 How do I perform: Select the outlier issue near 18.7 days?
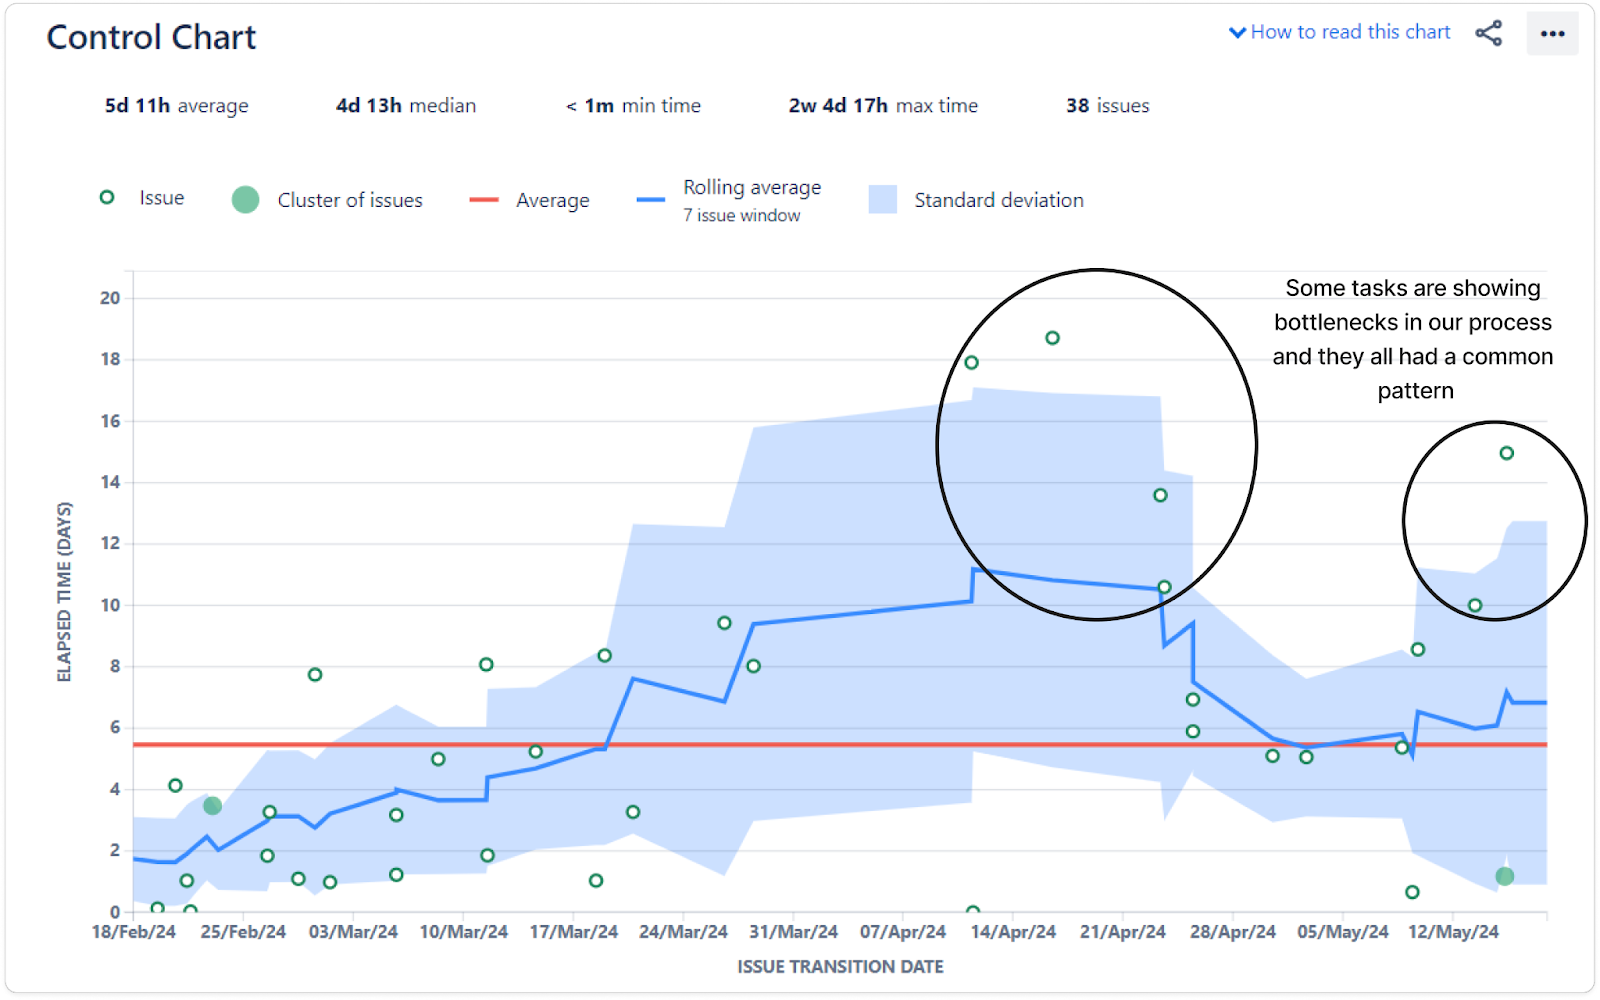click(1051, 337)
